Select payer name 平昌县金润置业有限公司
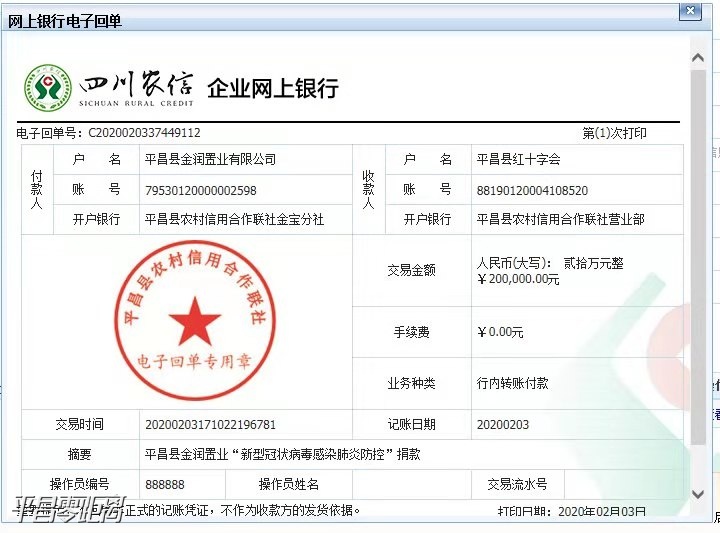The width and height of the screenshot is (720, 533). coord(210,159)
